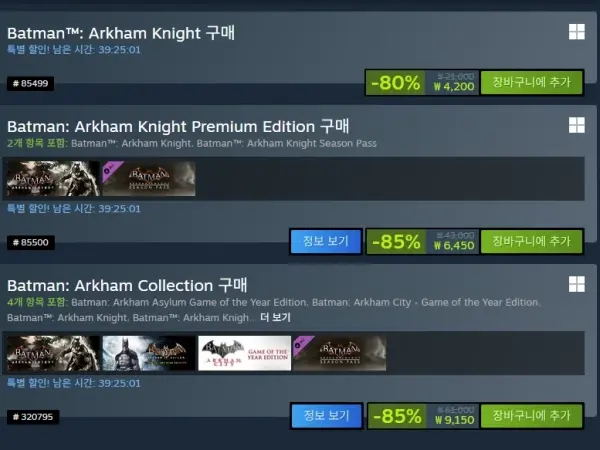Add Arkham Collection at ₩9,150 to cart
The width and height of the screenshot is (600, 450).
(532, 416)
